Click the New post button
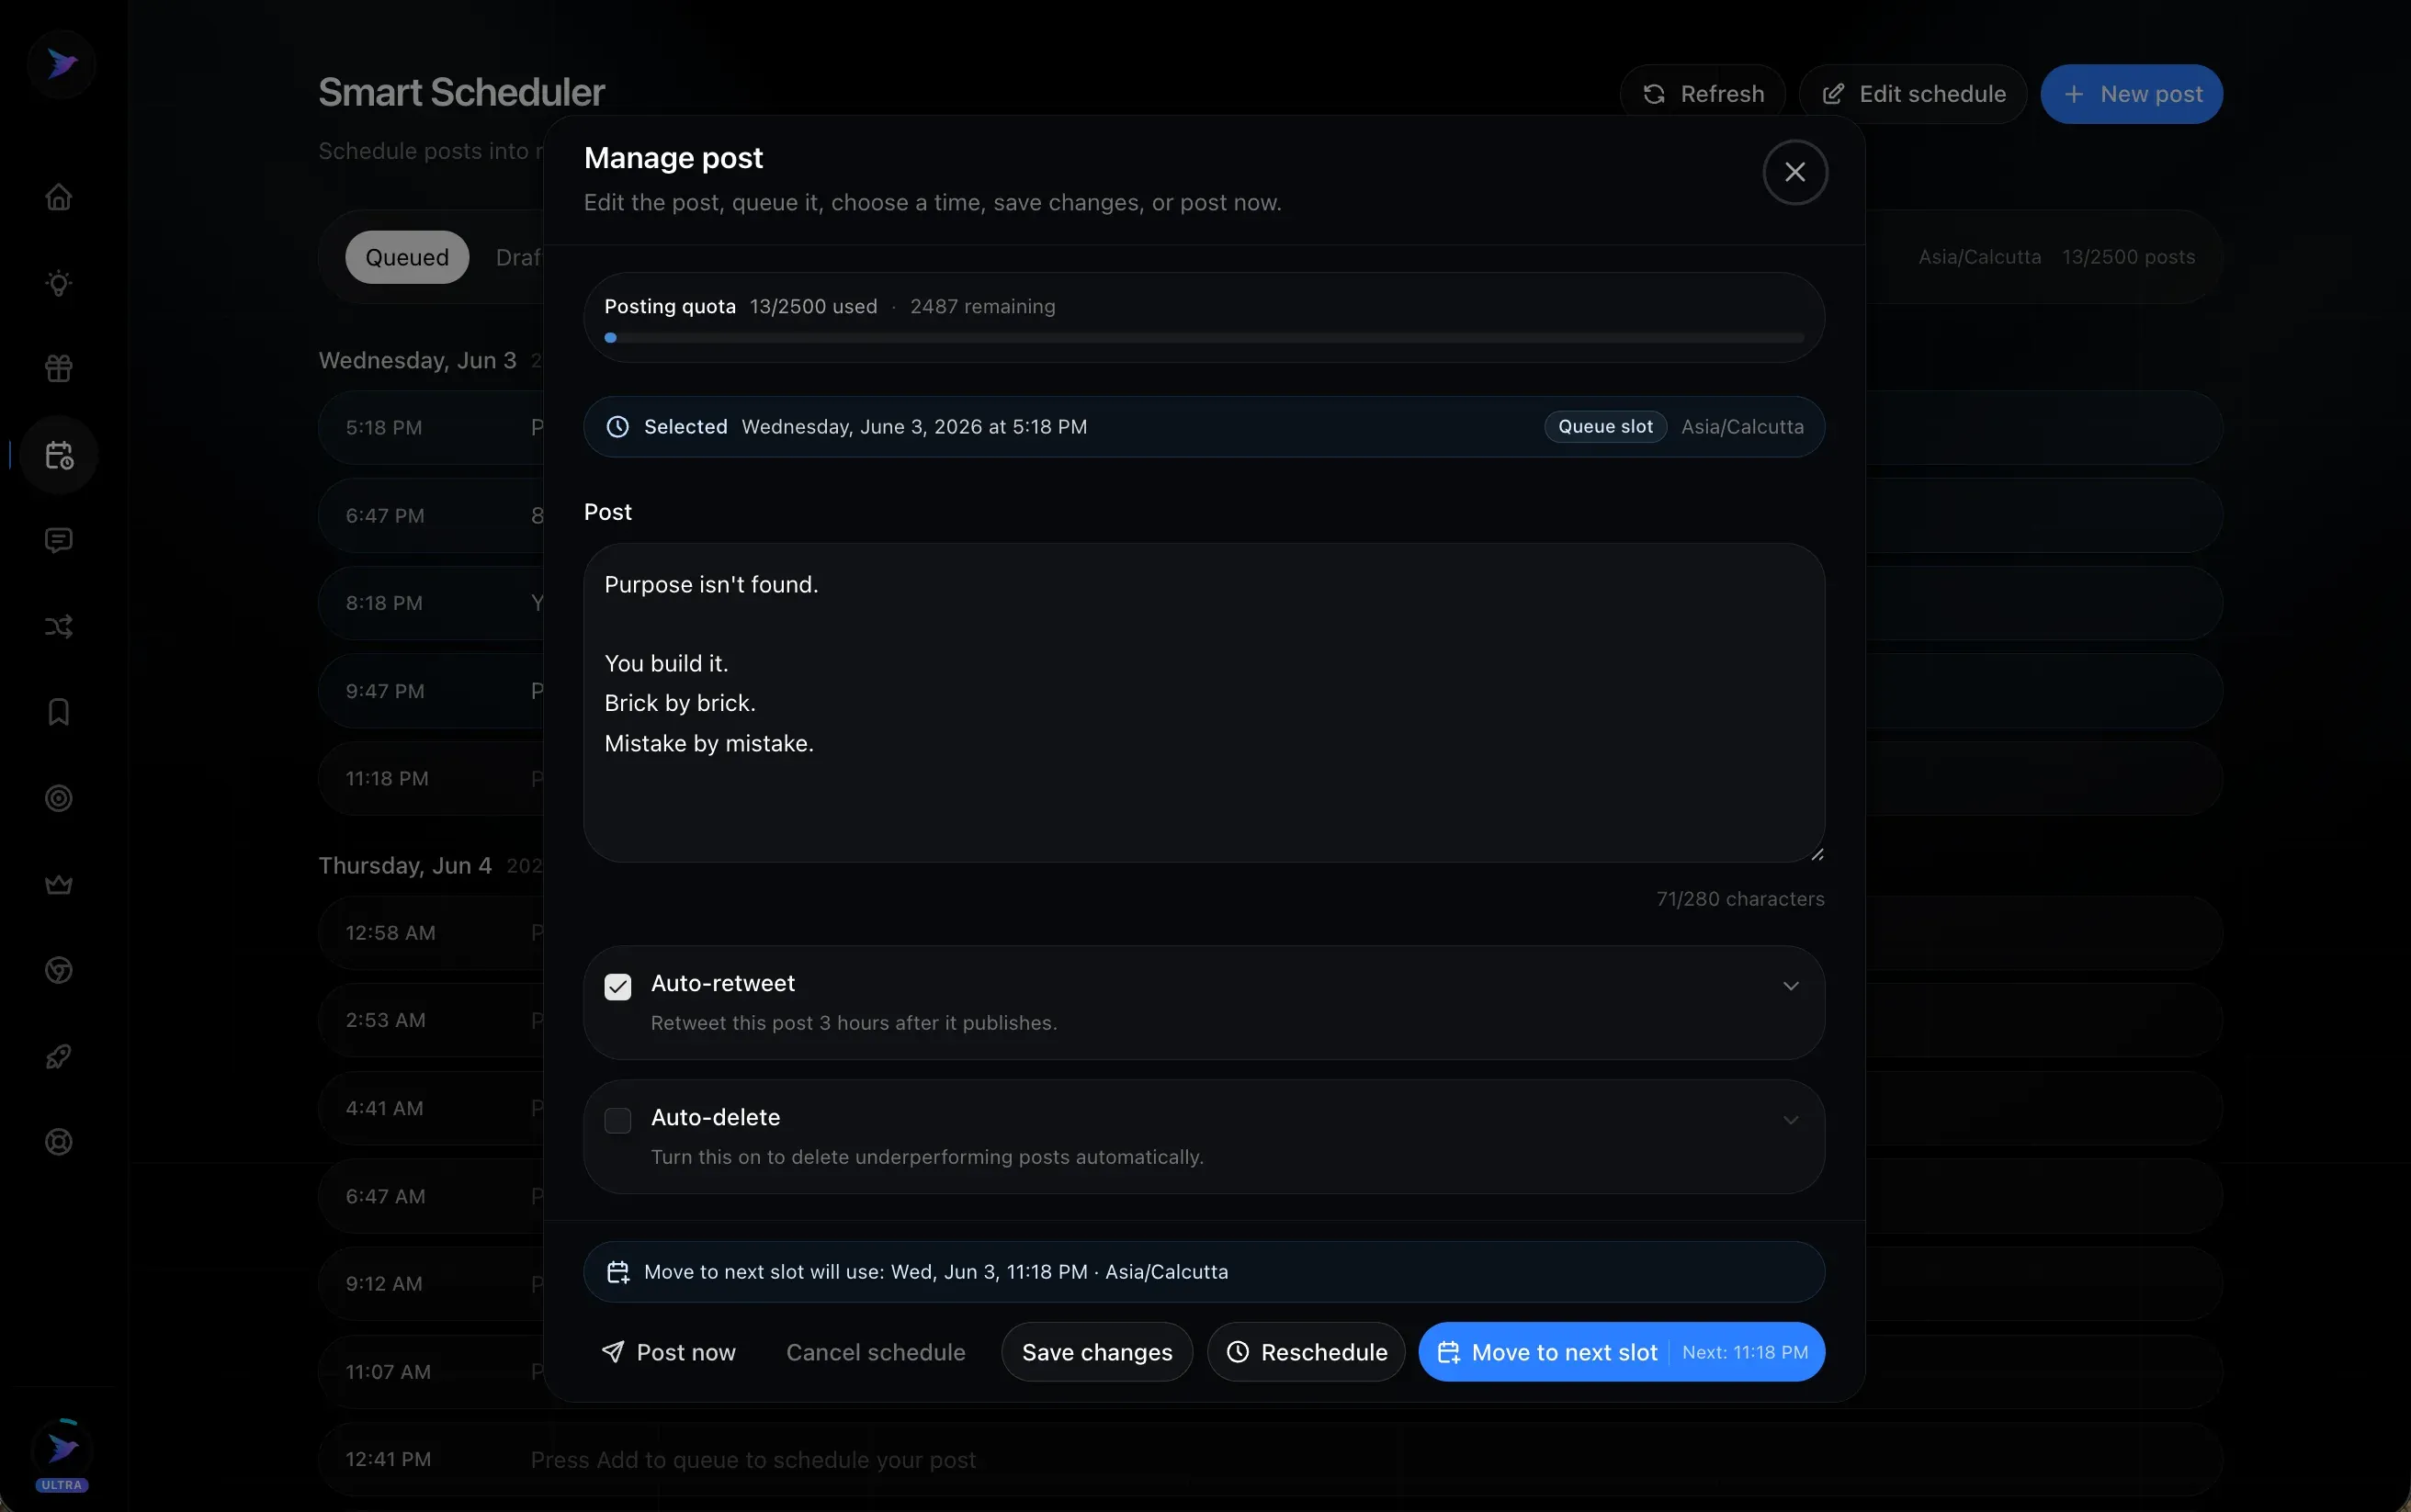This screenshot has width=2411, height=1512. (2131, 94)
